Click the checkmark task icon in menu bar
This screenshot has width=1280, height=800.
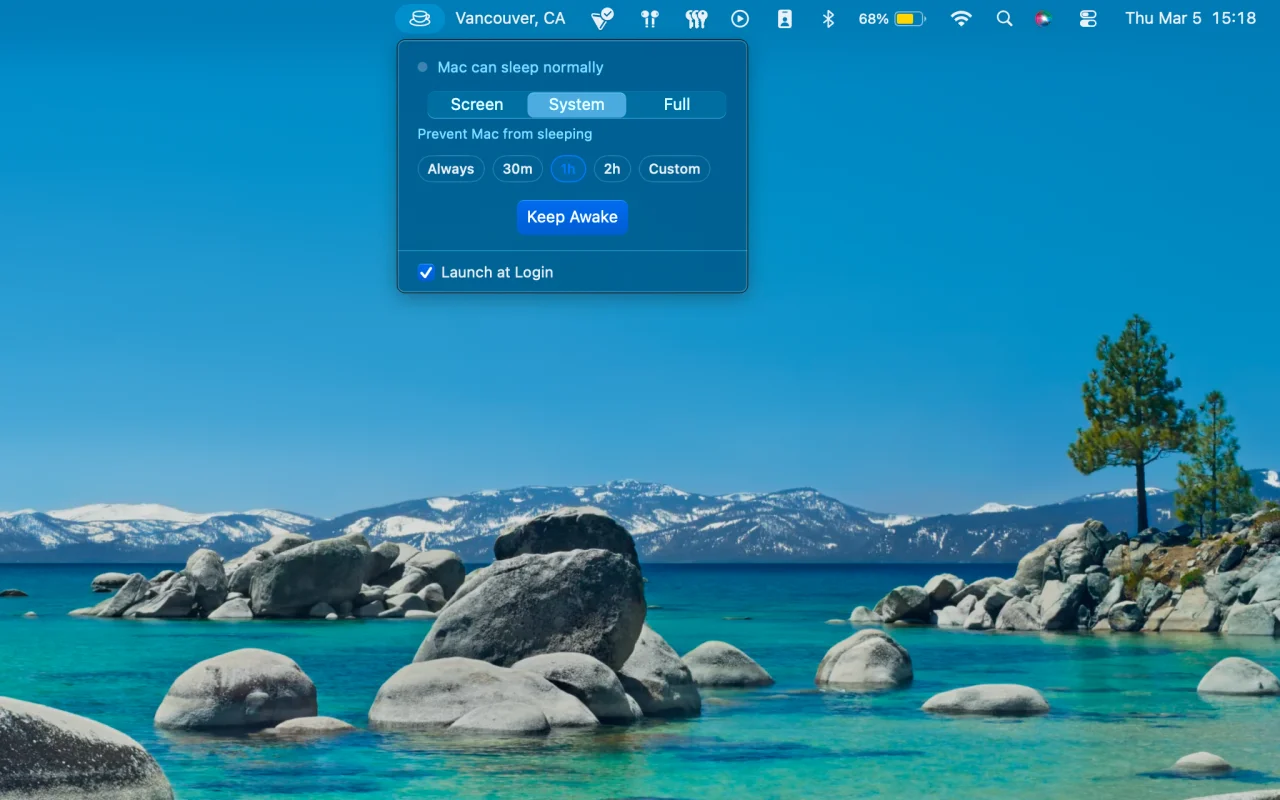(603, 18)
